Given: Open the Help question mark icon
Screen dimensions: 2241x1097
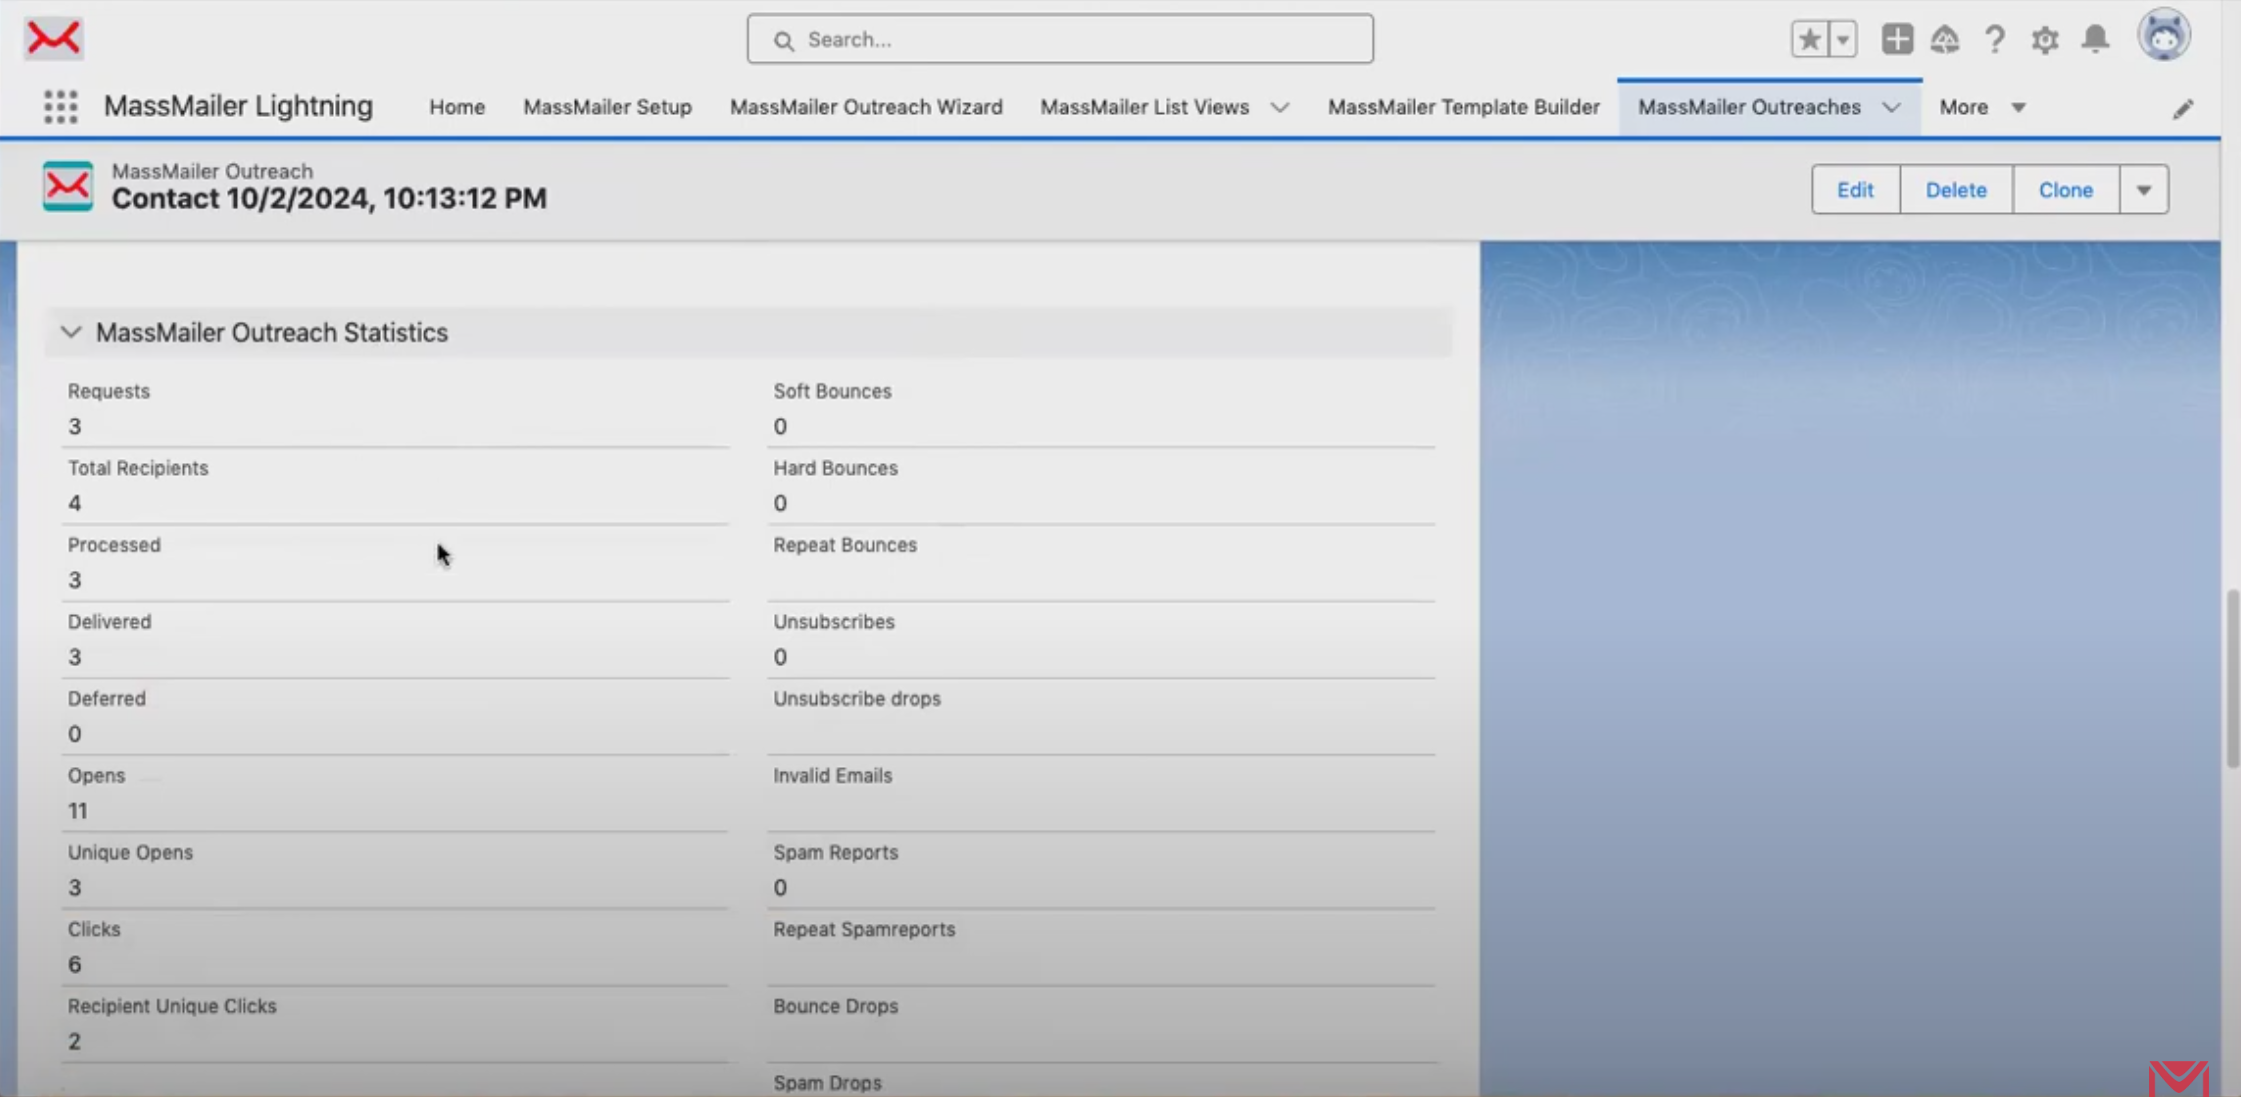Looking at the screenshot, I should click(1994, 39).
